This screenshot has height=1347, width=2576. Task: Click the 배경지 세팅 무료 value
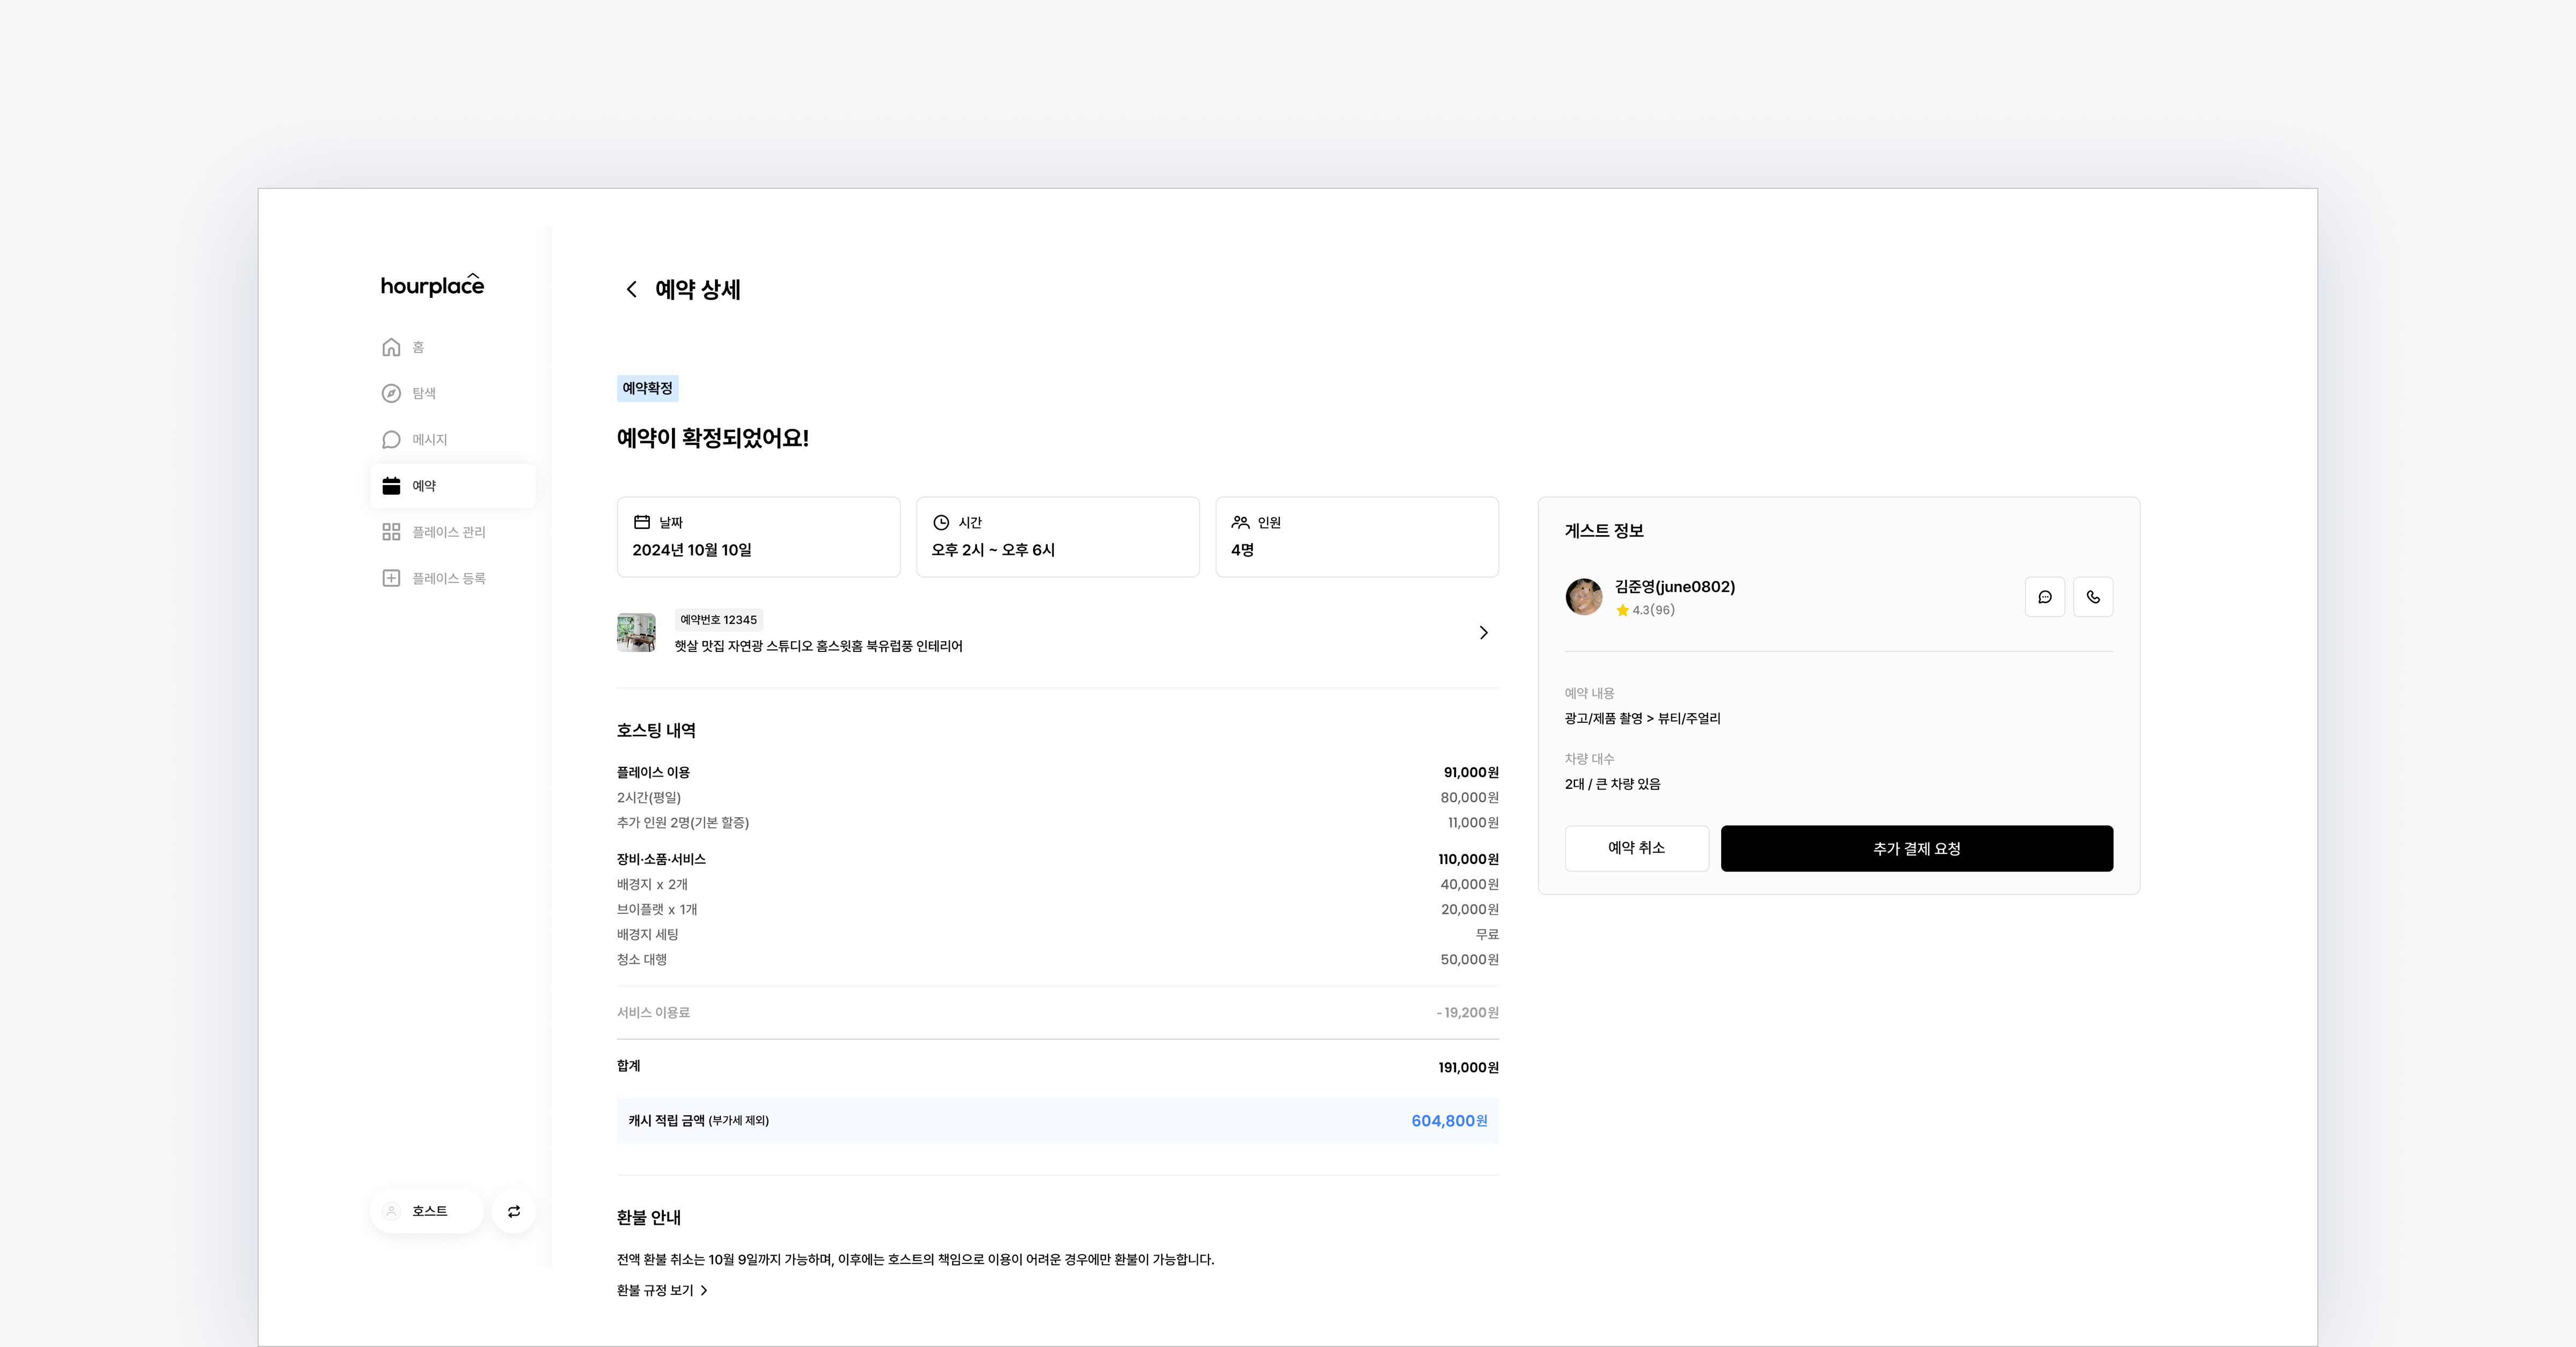[x=1487, y=934]
